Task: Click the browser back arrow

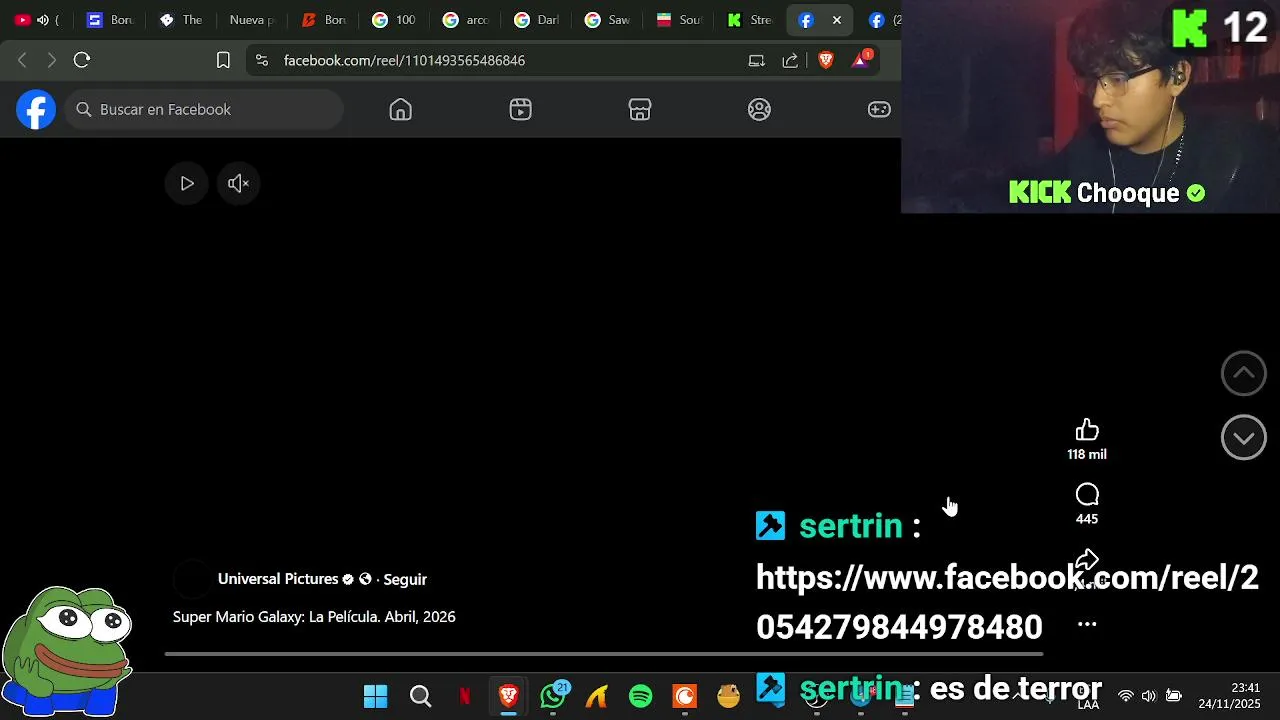Action: (x=22, y=60)
